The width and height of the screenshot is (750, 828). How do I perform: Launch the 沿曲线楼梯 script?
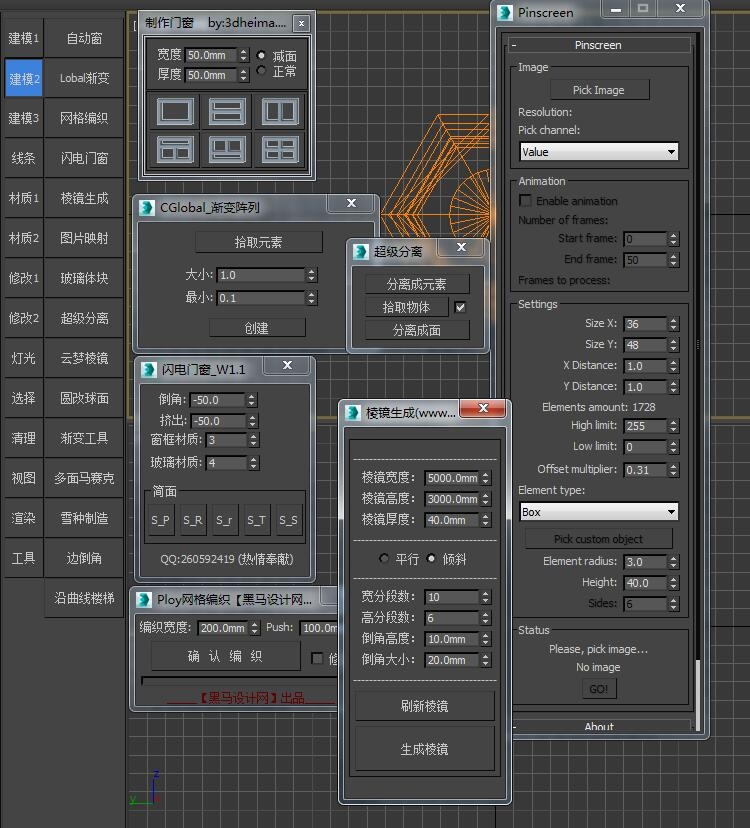point(85,598)
